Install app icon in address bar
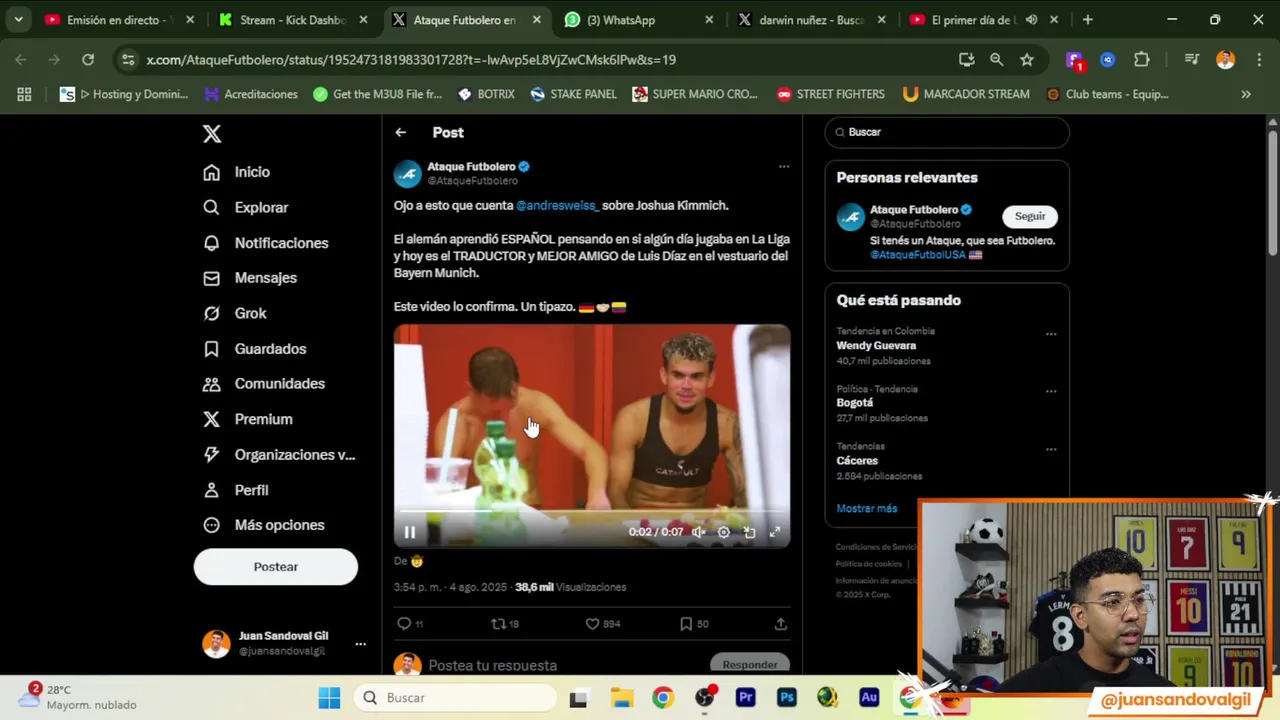This screenshot has height=720, width=1280. tap(966, 60)
